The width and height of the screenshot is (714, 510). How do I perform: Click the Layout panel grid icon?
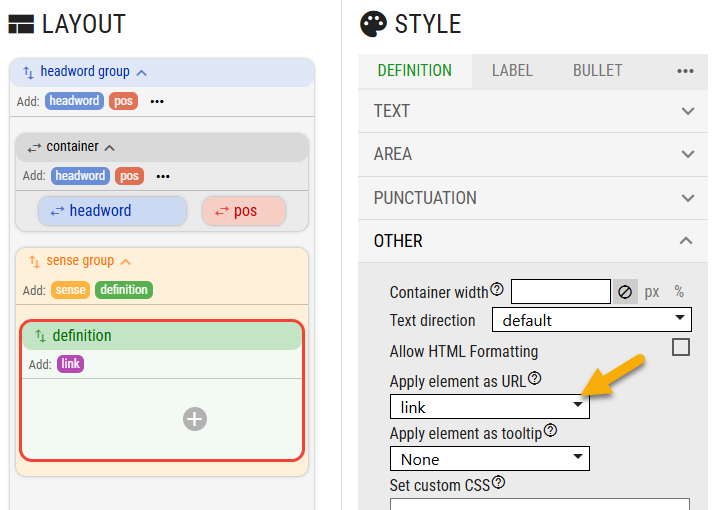(x=21, y=24)
